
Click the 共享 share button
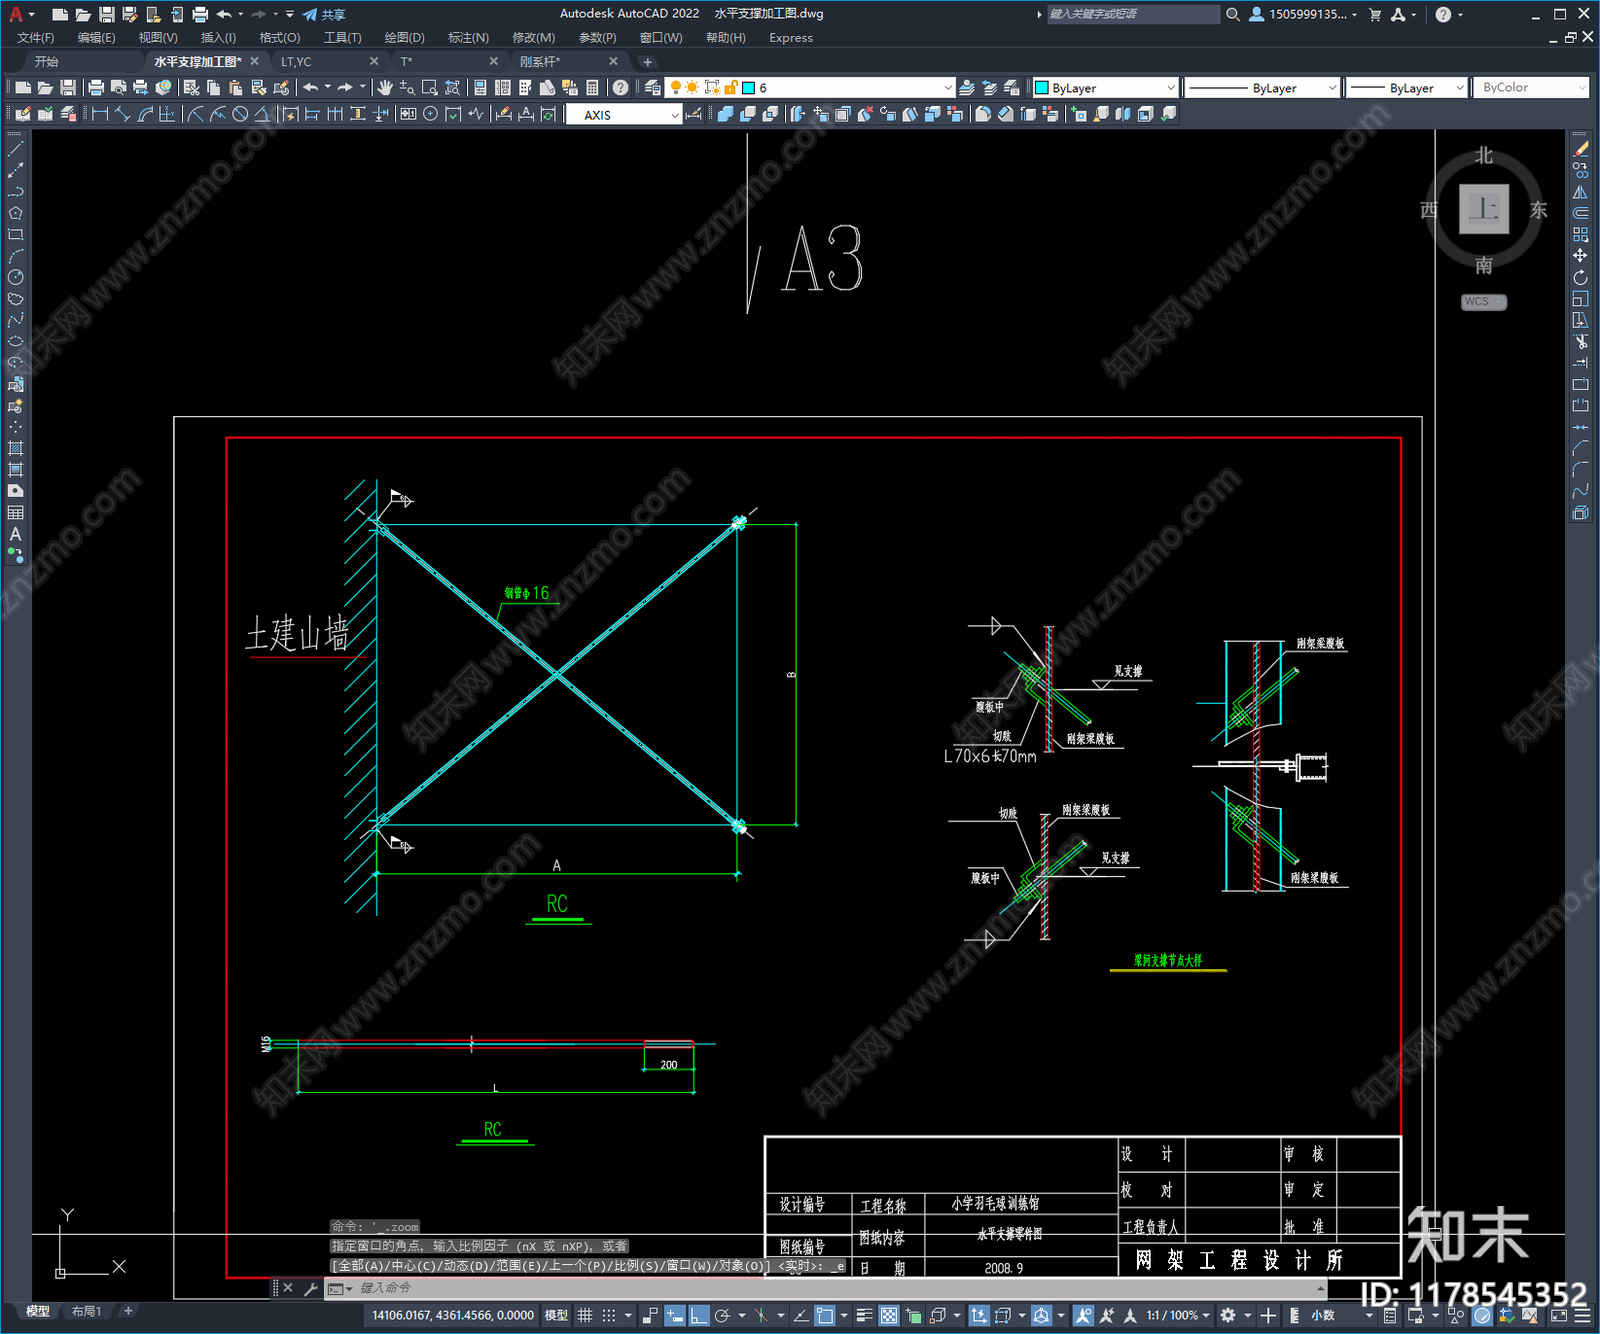pos(324,14)
